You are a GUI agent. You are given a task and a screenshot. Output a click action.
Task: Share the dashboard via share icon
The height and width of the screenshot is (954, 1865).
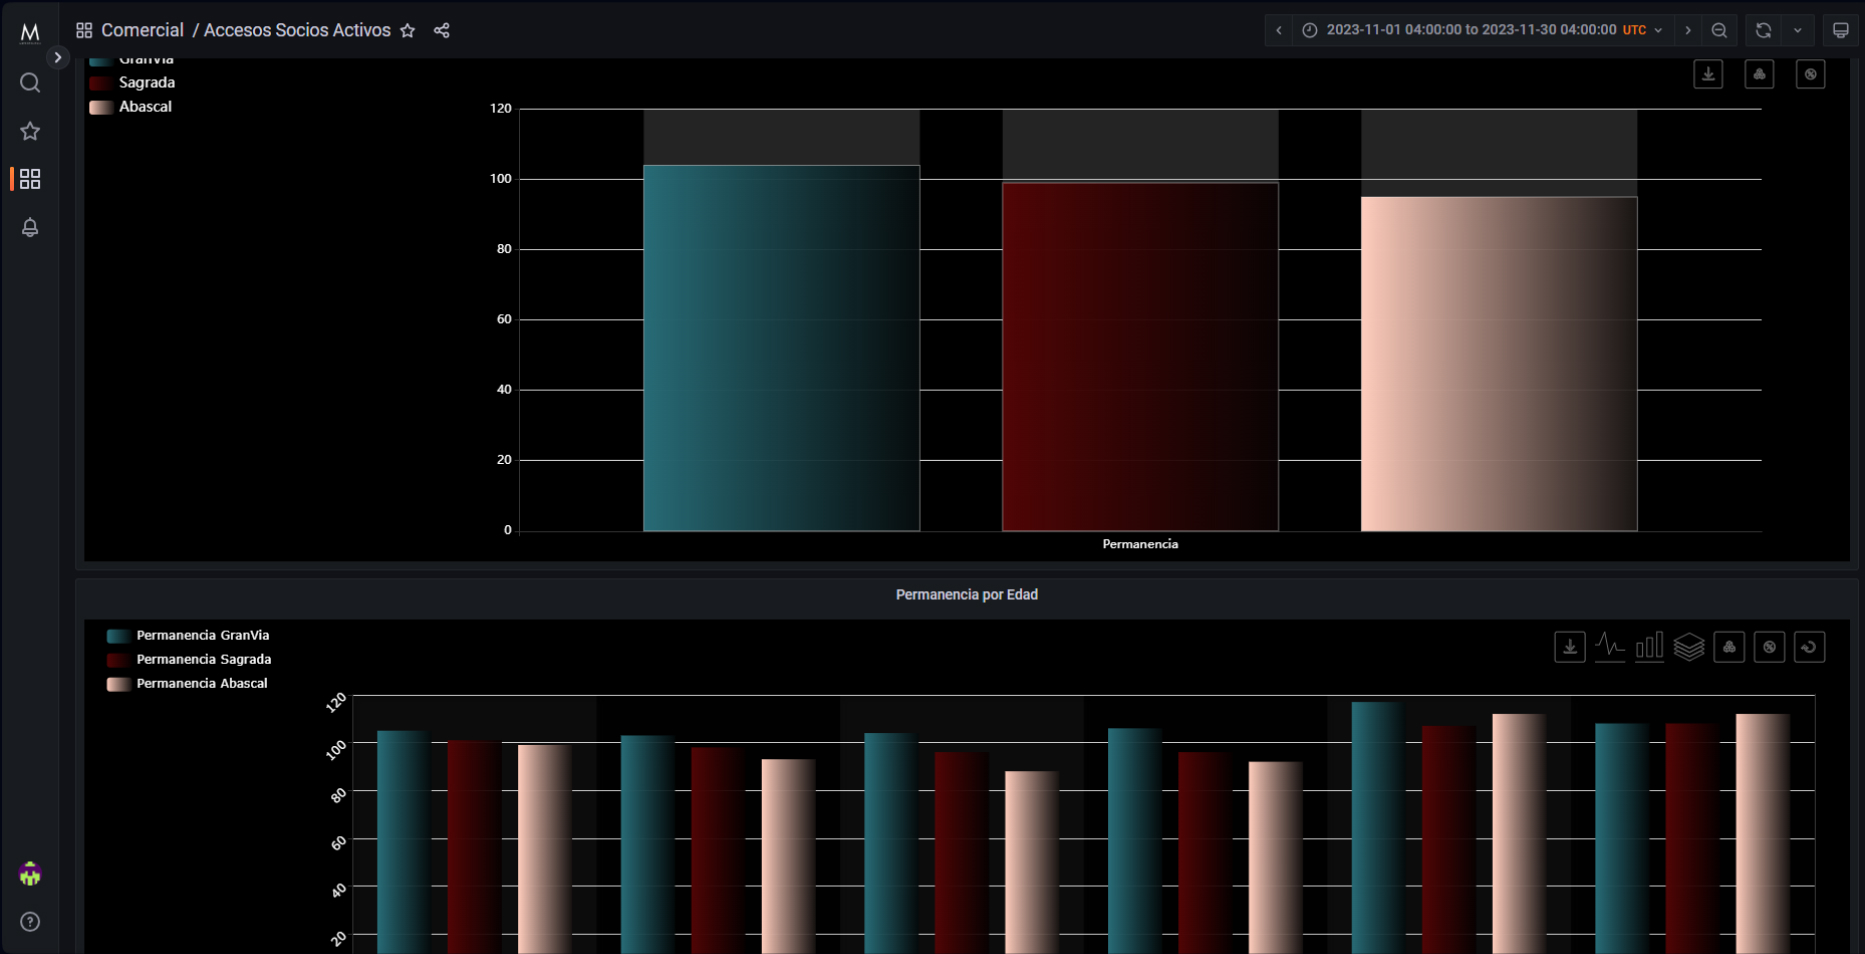pyautogui.click(x=441, y=31)
